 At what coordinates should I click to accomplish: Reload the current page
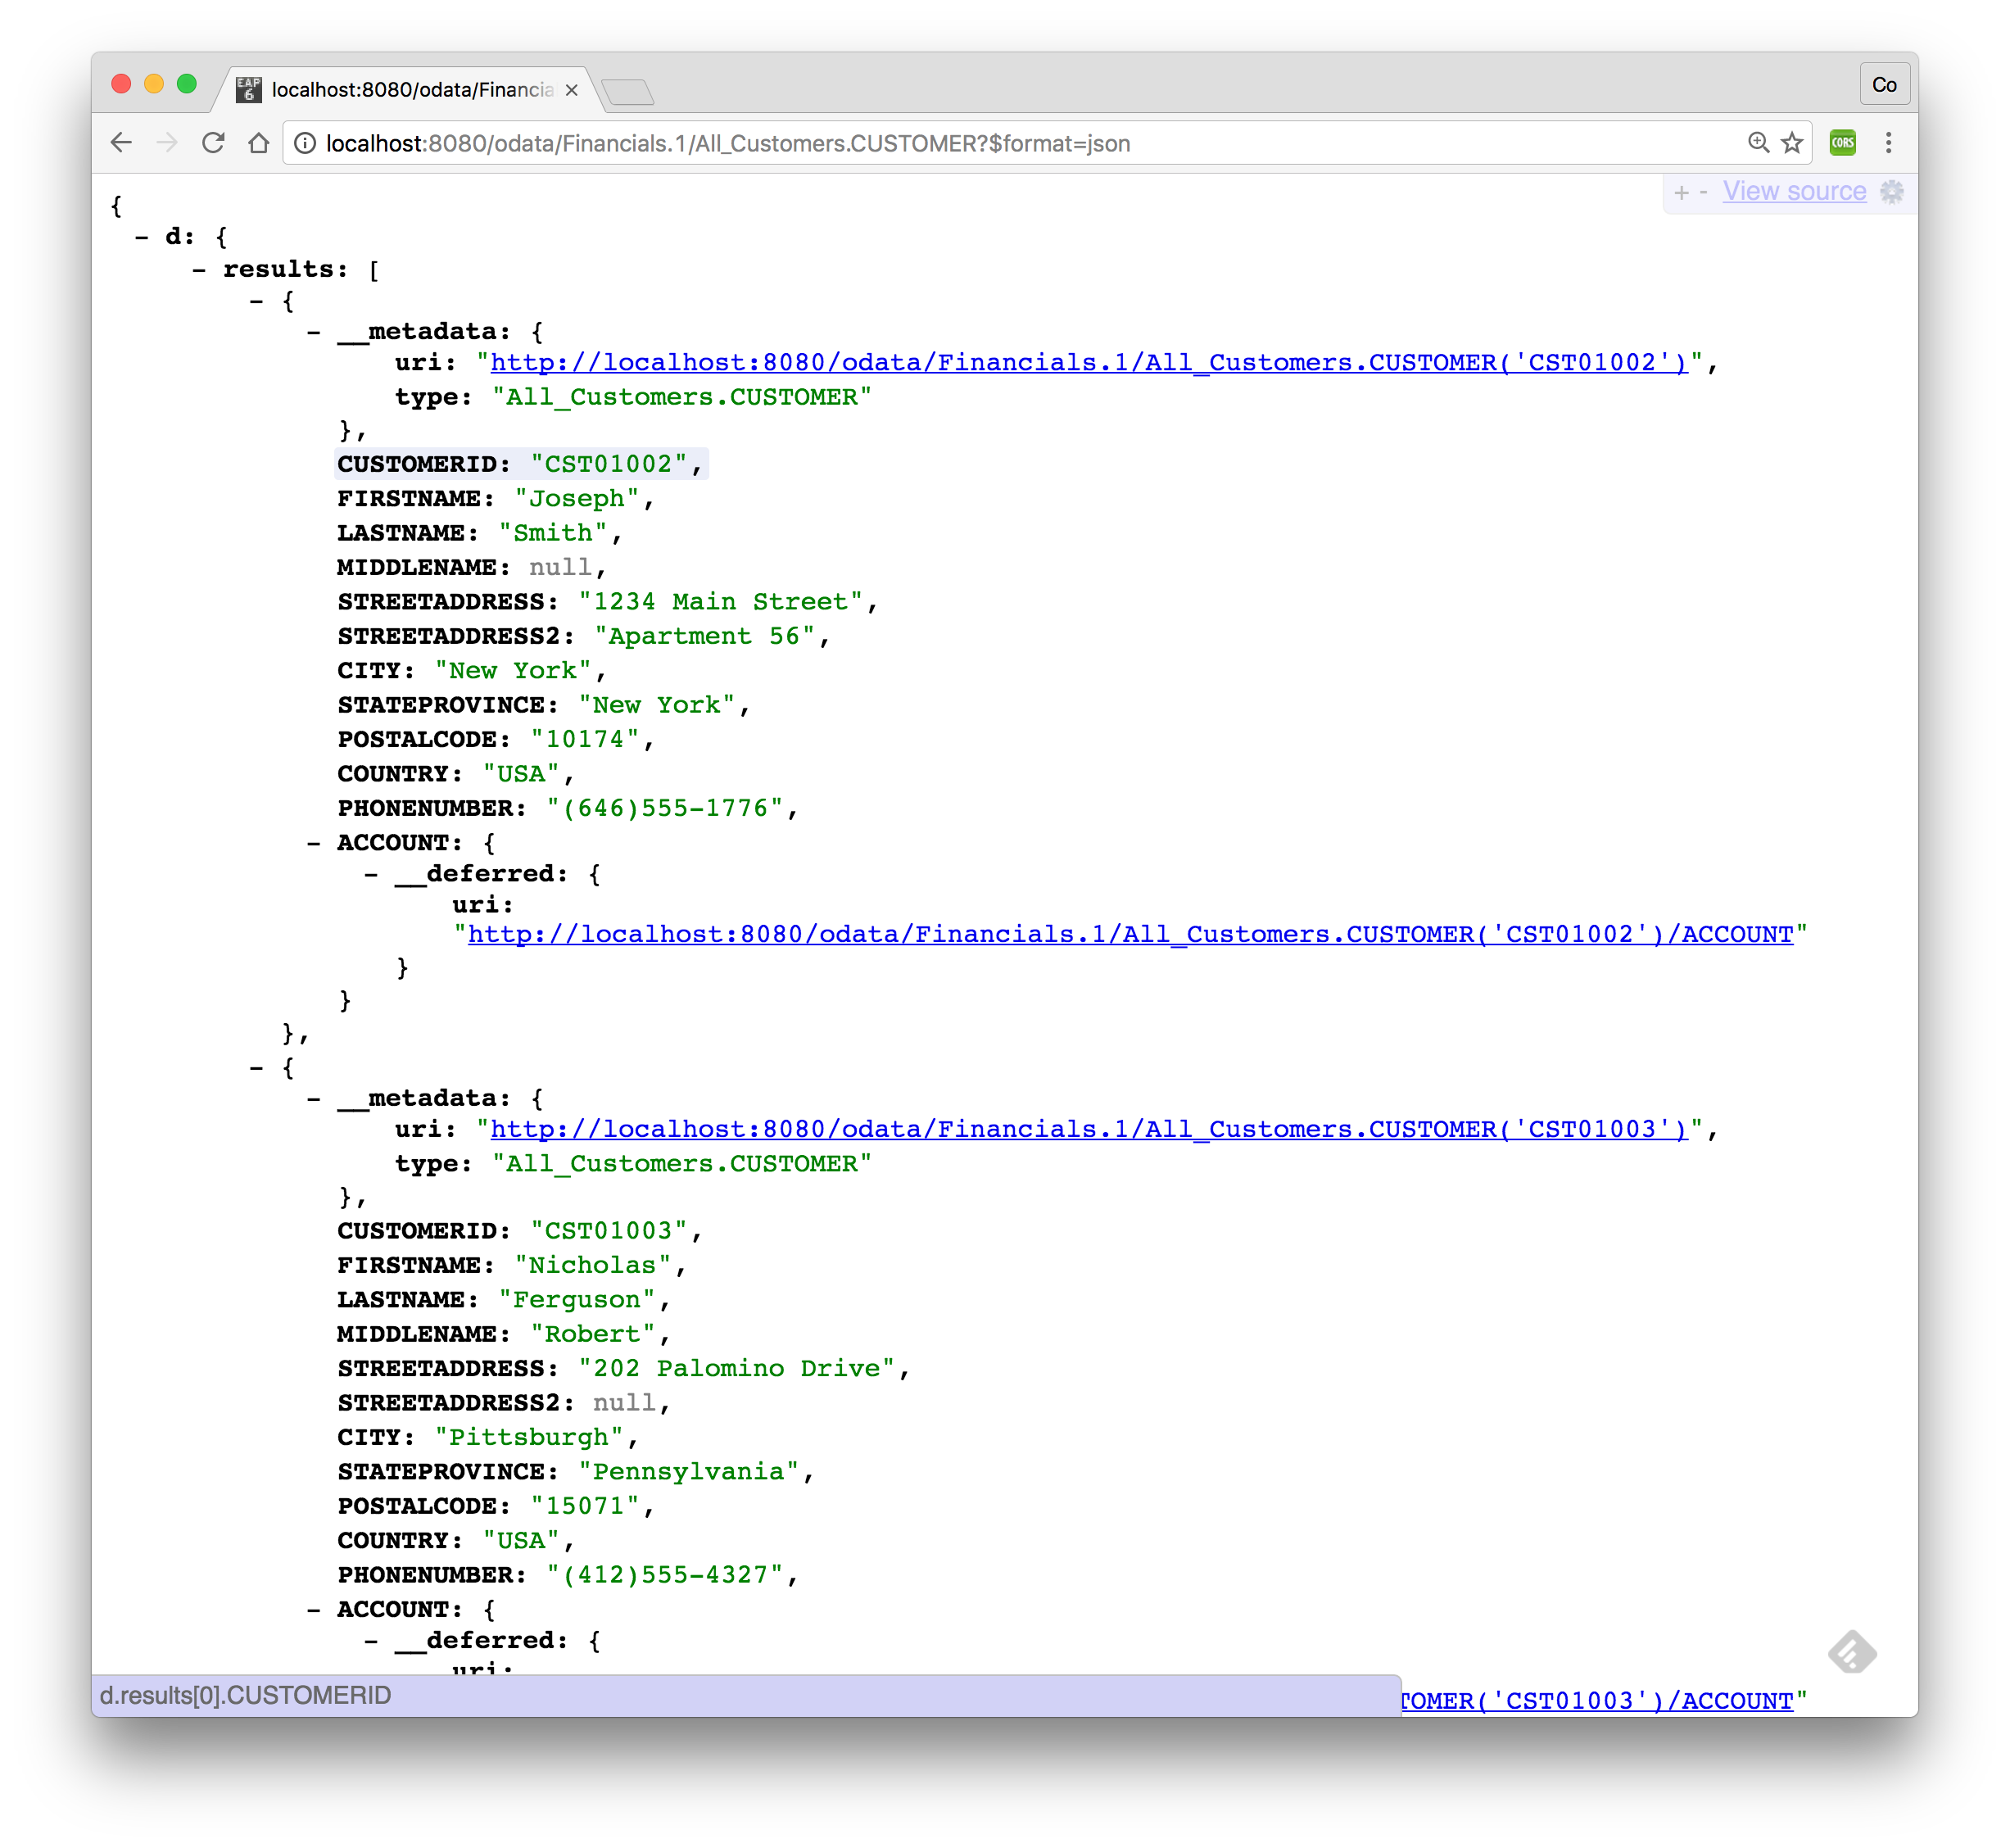coord(214,143)
